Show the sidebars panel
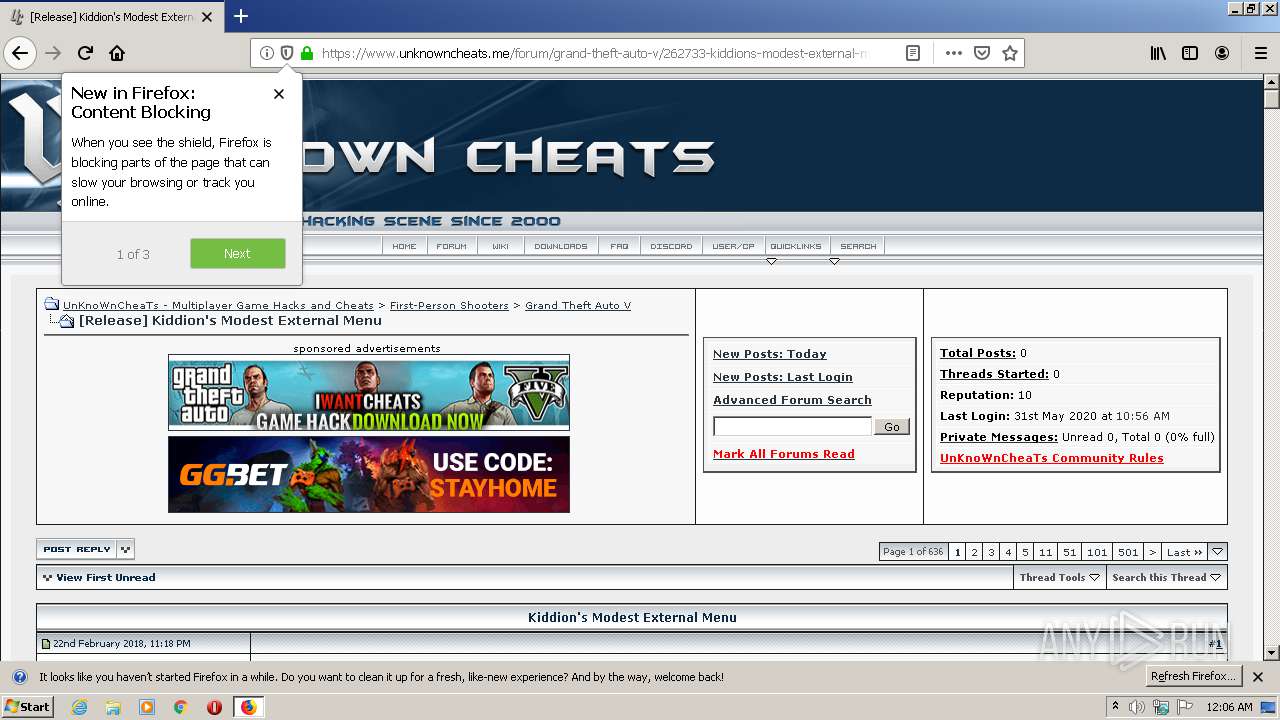Viewport: 1280px width, 720px height. [x=1190, y=53]
